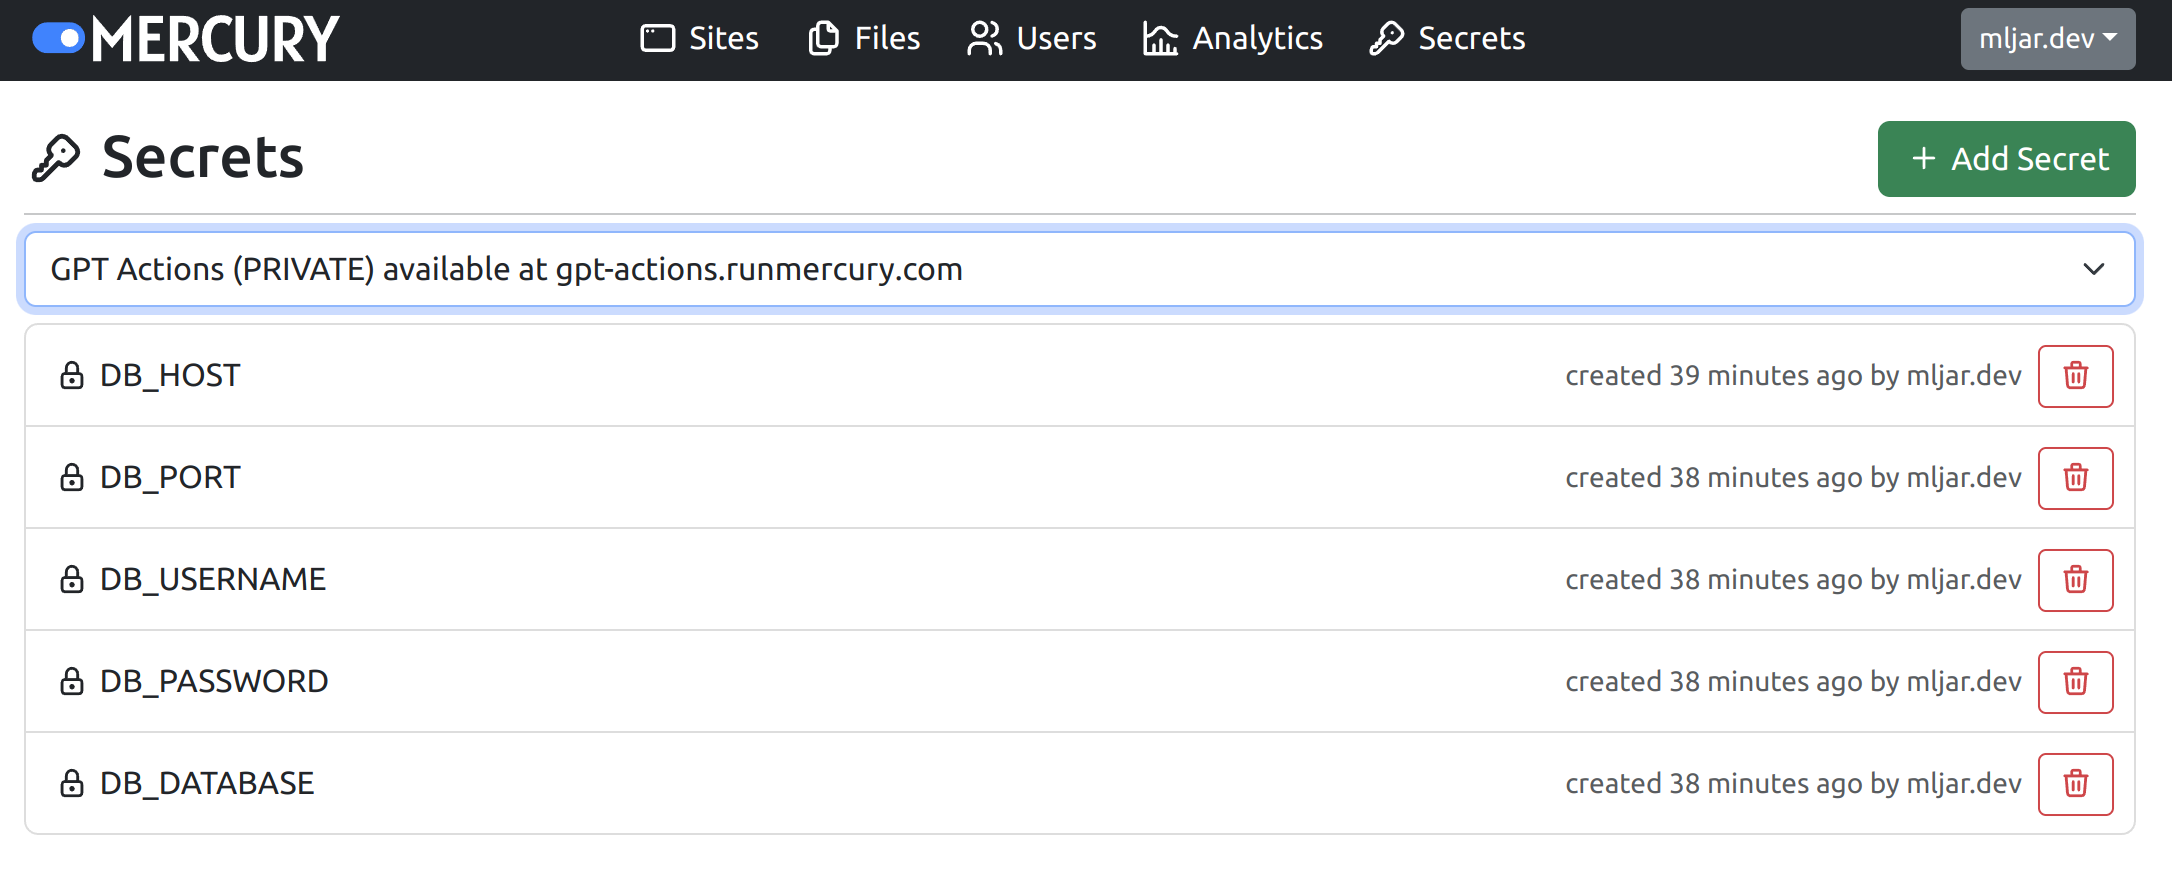Click the Analytics chart icon

[1159, 38]
